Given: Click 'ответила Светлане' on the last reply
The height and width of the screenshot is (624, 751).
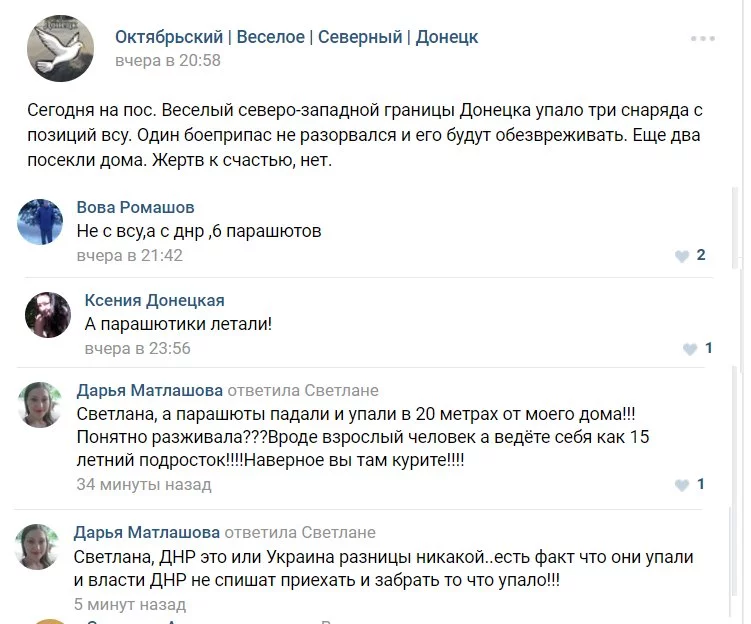Looking at the screenshot, I should (x=300, y=532).
